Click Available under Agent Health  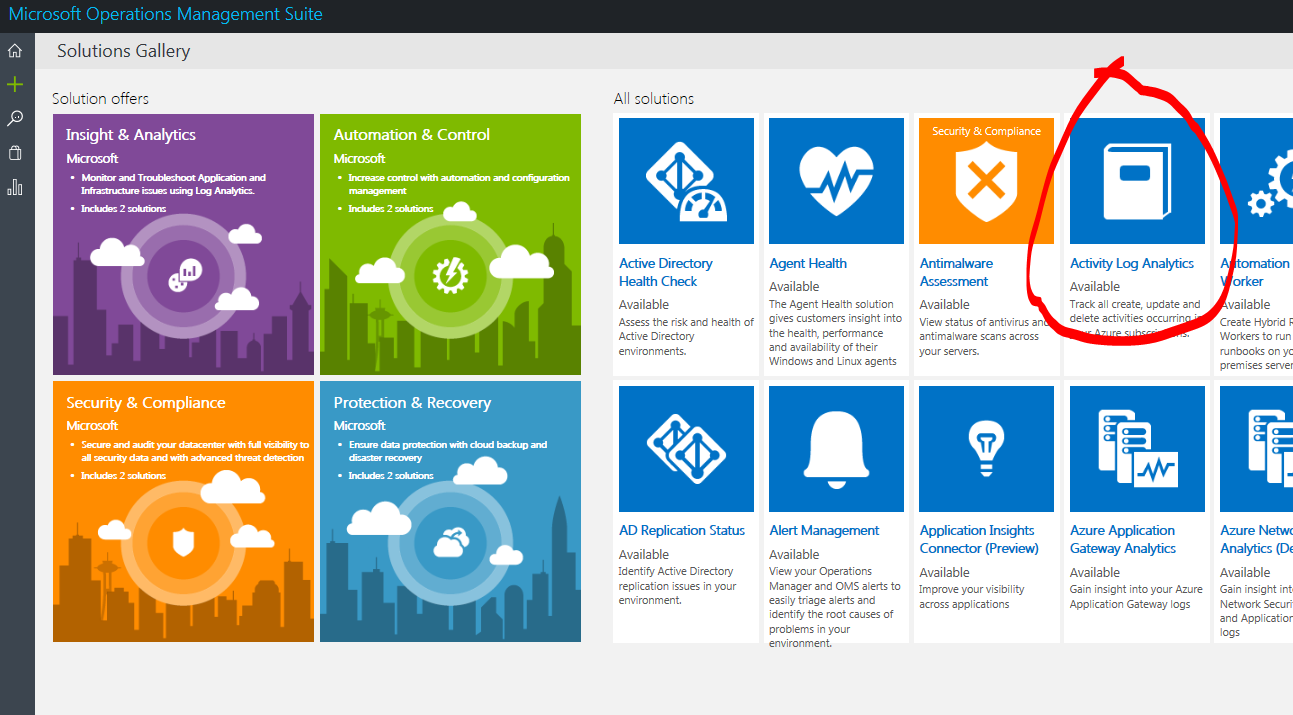tap(795, 286)
